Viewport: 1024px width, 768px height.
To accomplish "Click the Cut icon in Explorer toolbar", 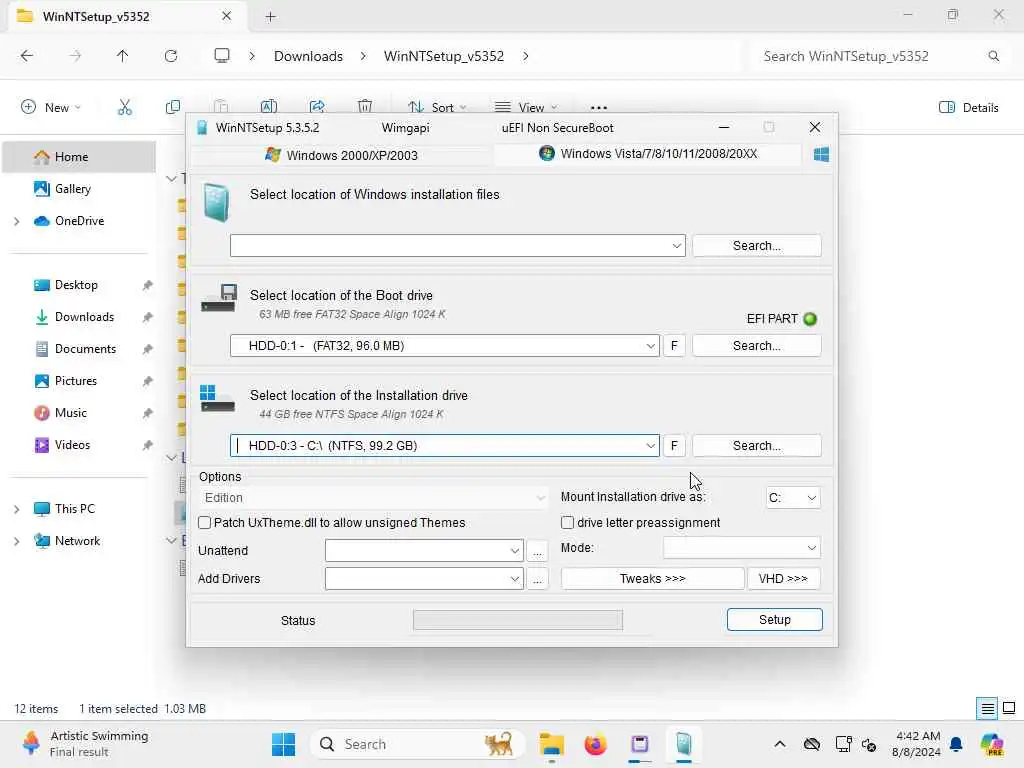I will [x=125, y=107].
